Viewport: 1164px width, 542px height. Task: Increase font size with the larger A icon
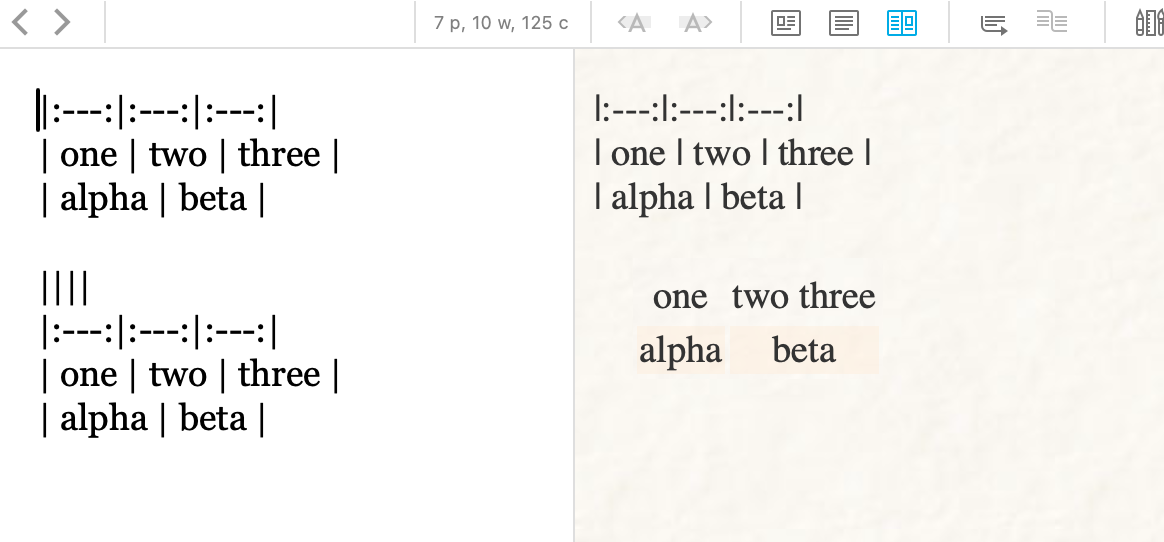(696, 23)
